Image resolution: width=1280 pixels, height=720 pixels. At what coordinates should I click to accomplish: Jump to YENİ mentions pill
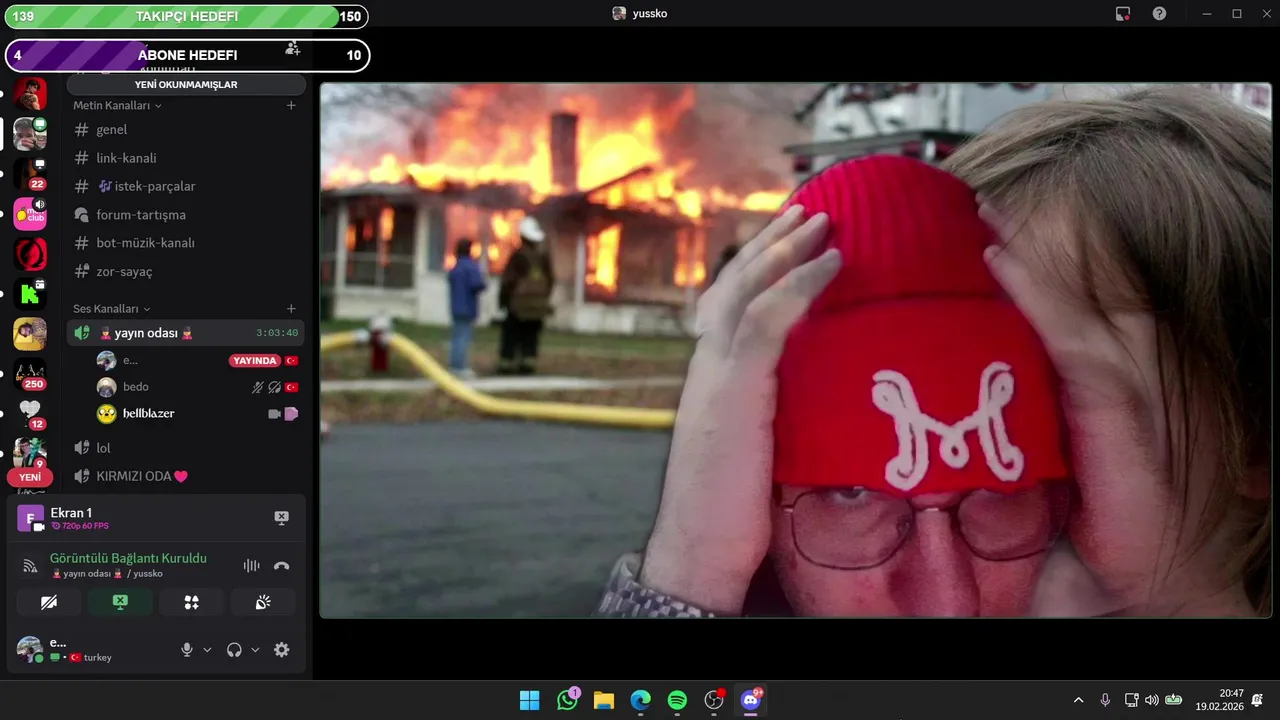(x=30, y=477)
